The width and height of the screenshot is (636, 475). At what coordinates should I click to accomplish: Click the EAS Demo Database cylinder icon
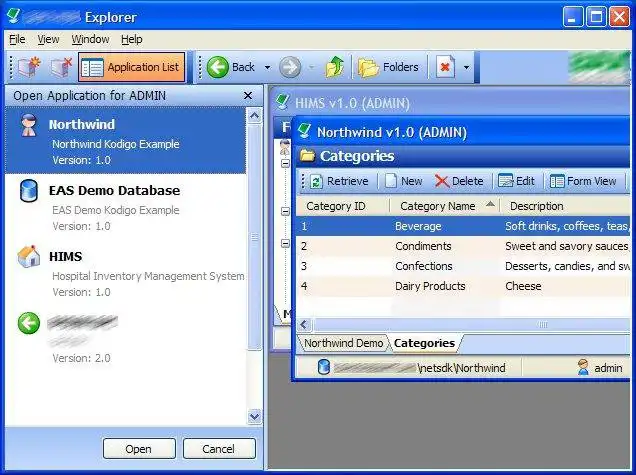tap(29, 191)
